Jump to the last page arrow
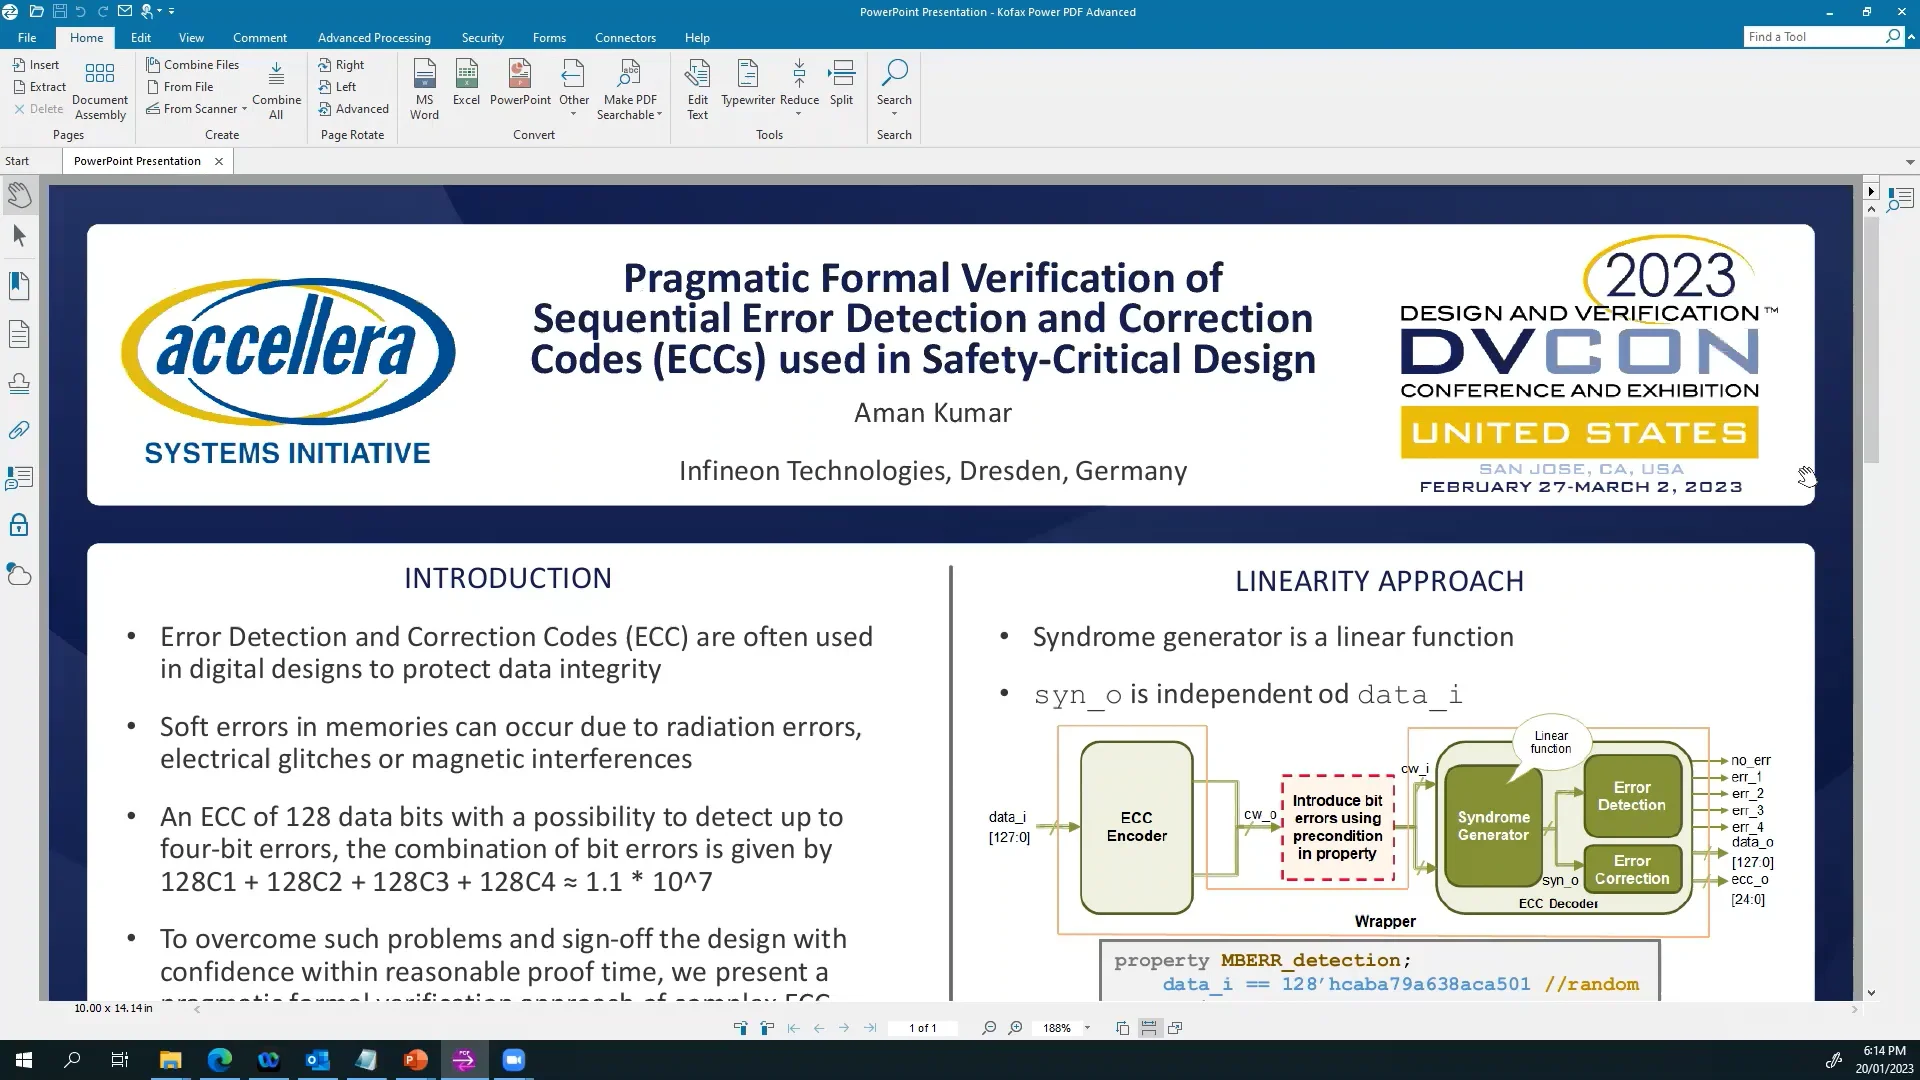 (870, 1027)
